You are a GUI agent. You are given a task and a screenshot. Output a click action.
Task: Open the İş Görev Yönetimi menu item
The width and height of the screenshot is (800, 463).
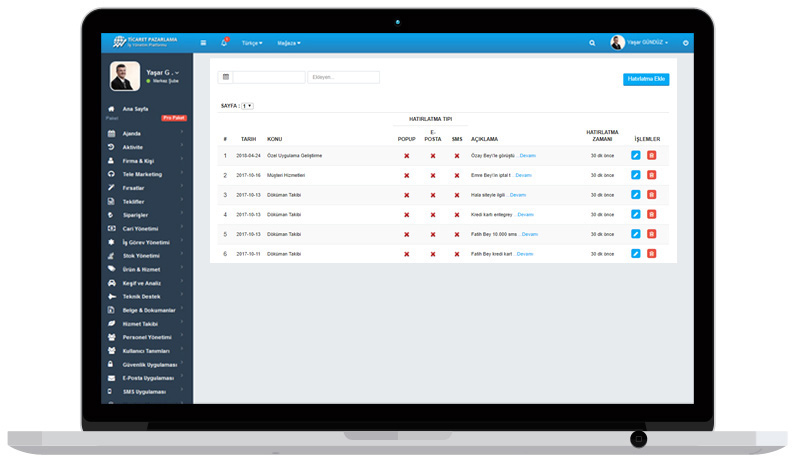pos(146,242)
